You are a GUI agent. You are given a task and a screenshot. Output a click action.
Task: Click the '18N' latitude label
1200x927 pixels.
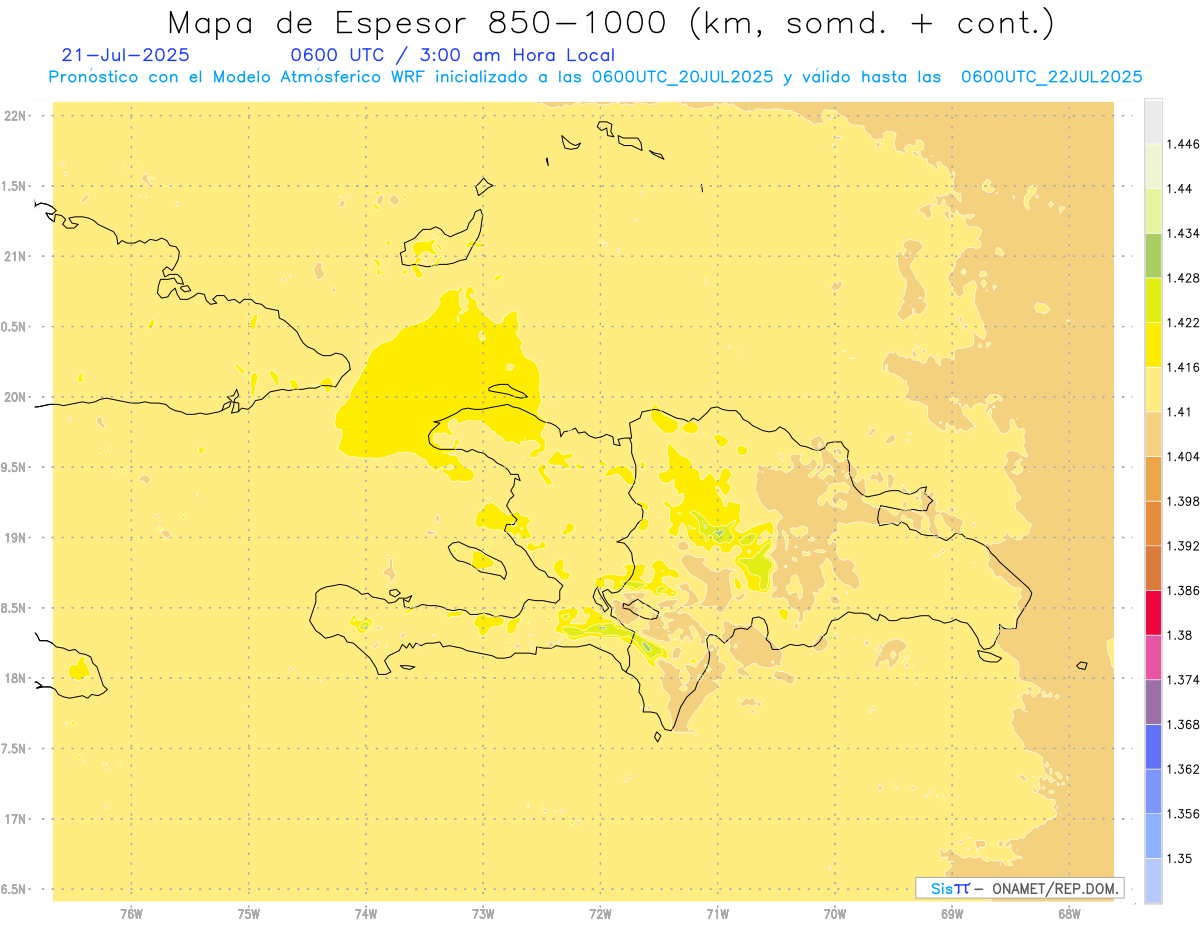pos(16,678)
